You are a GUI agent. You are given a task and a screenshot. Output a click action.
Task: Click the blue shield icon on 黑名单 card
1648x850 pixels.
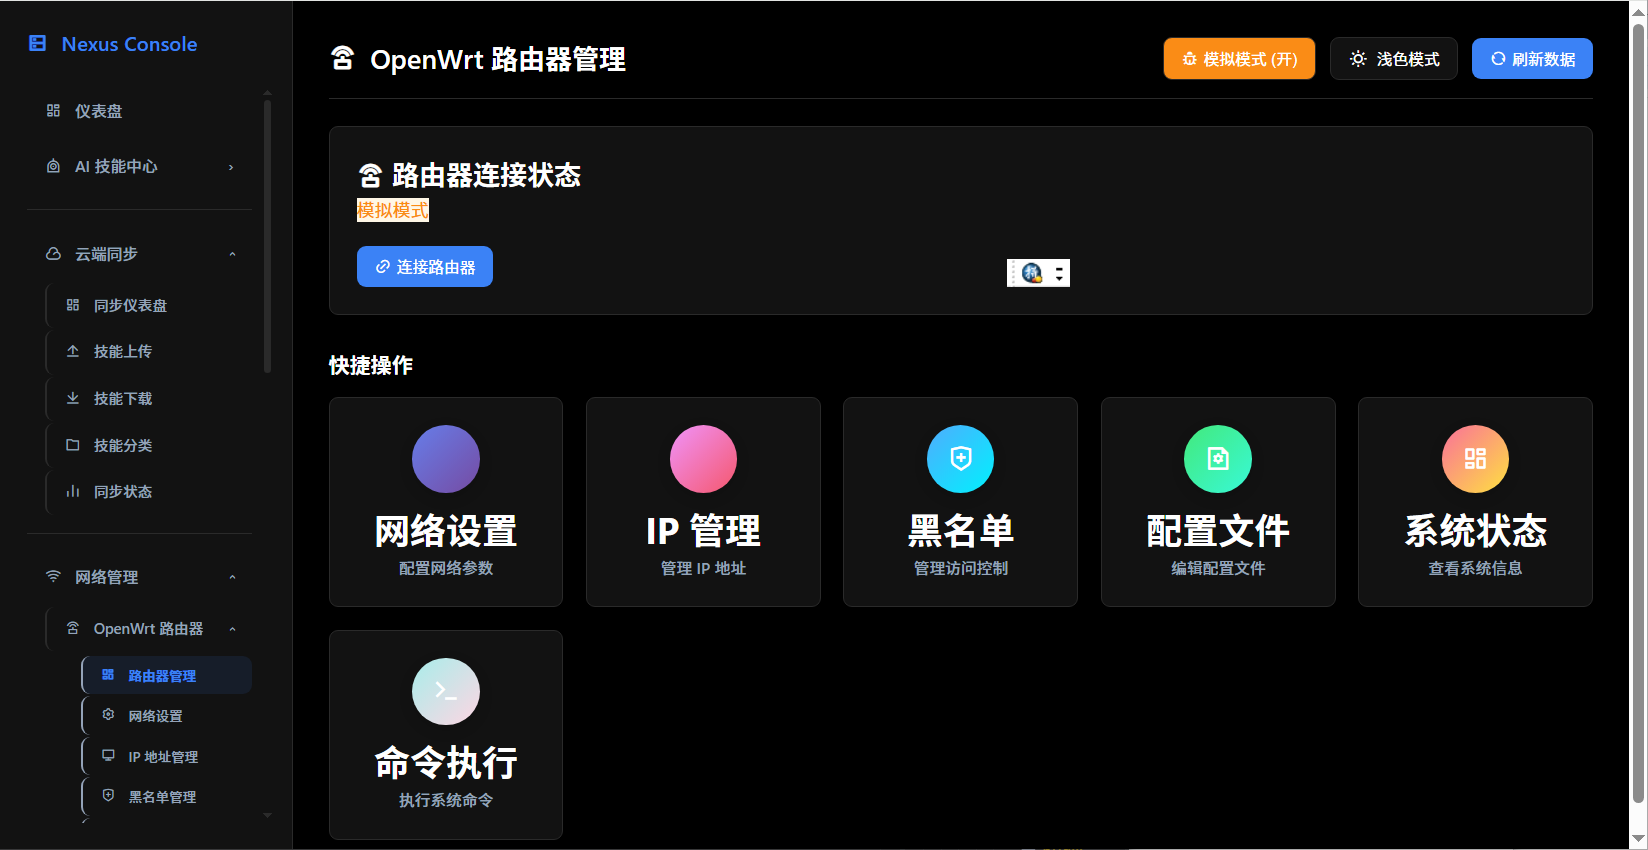point(961,459)
